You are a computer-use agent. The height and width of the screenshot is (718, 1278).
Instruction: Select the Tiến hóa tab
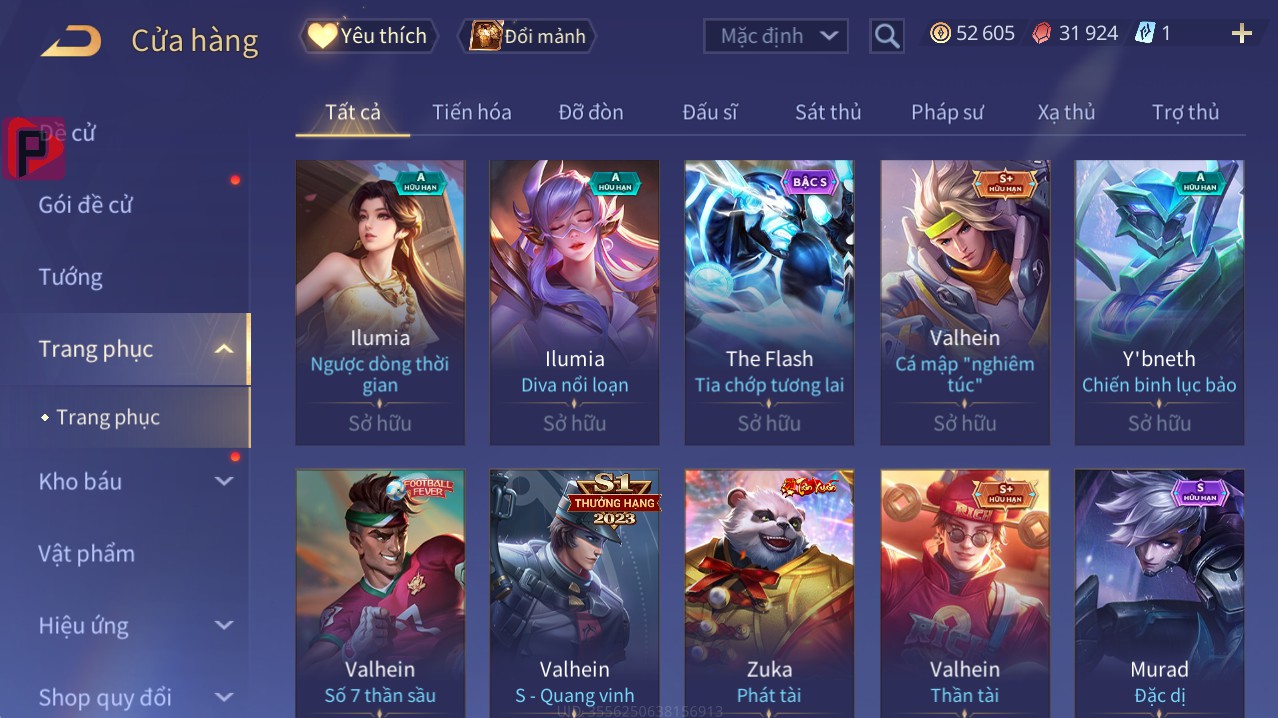472,112
